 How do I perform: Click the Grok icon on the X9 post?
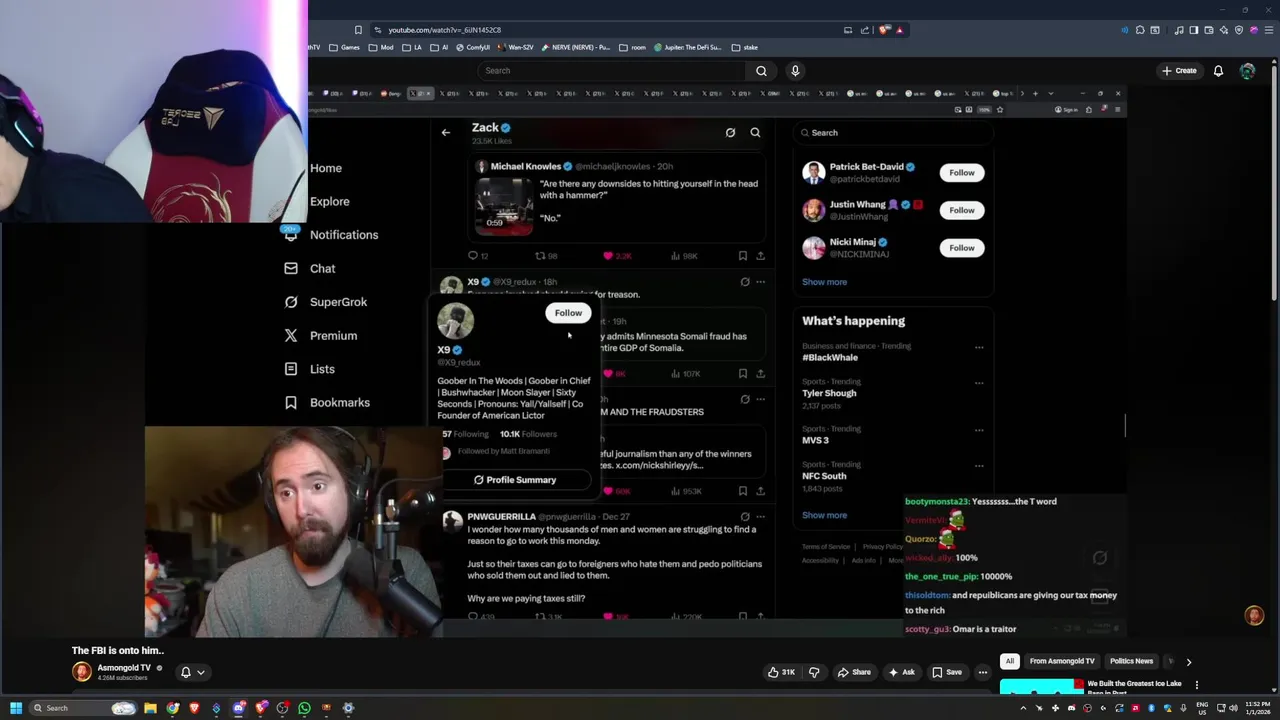[x=745, y=282]
